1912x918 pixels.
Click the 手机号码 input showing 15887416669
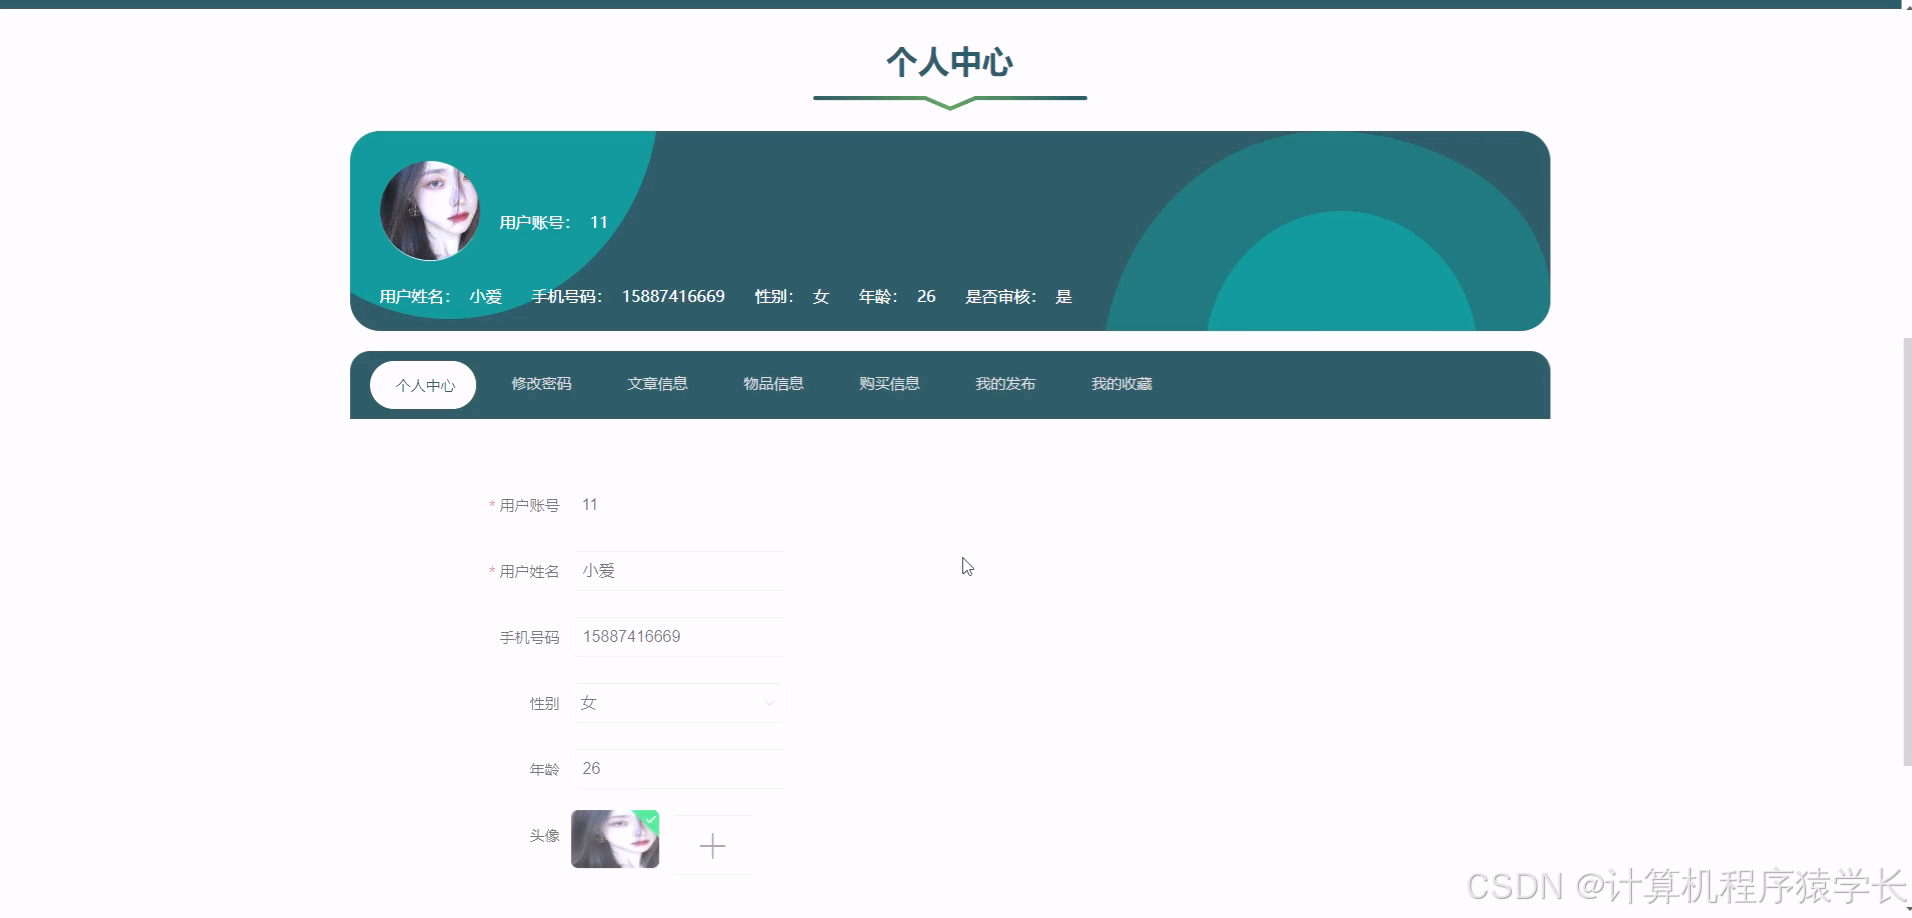(679, 636)
